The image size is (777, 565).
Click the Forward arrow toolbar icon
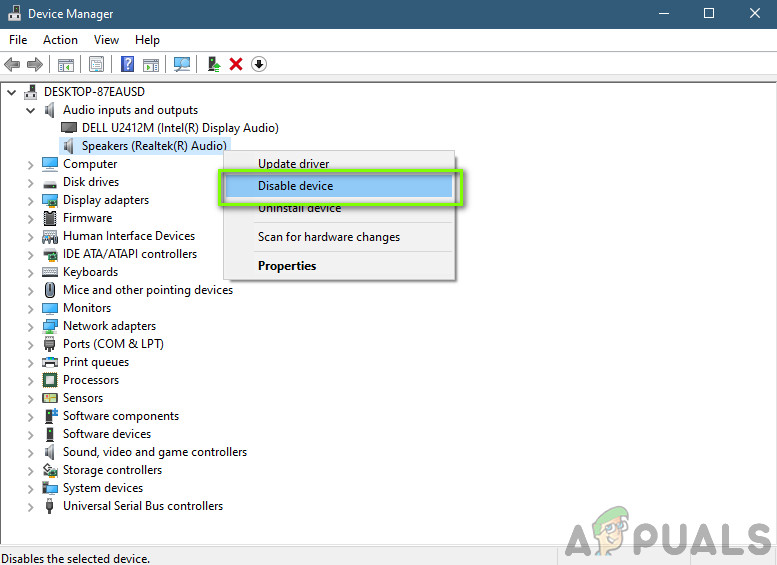click(x=35, y=64)
